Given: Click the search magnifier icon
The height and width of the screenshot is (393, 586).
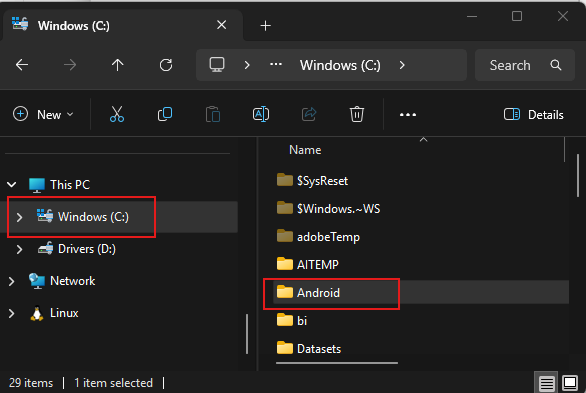Looking at the screenshot, I should [556, 65].
